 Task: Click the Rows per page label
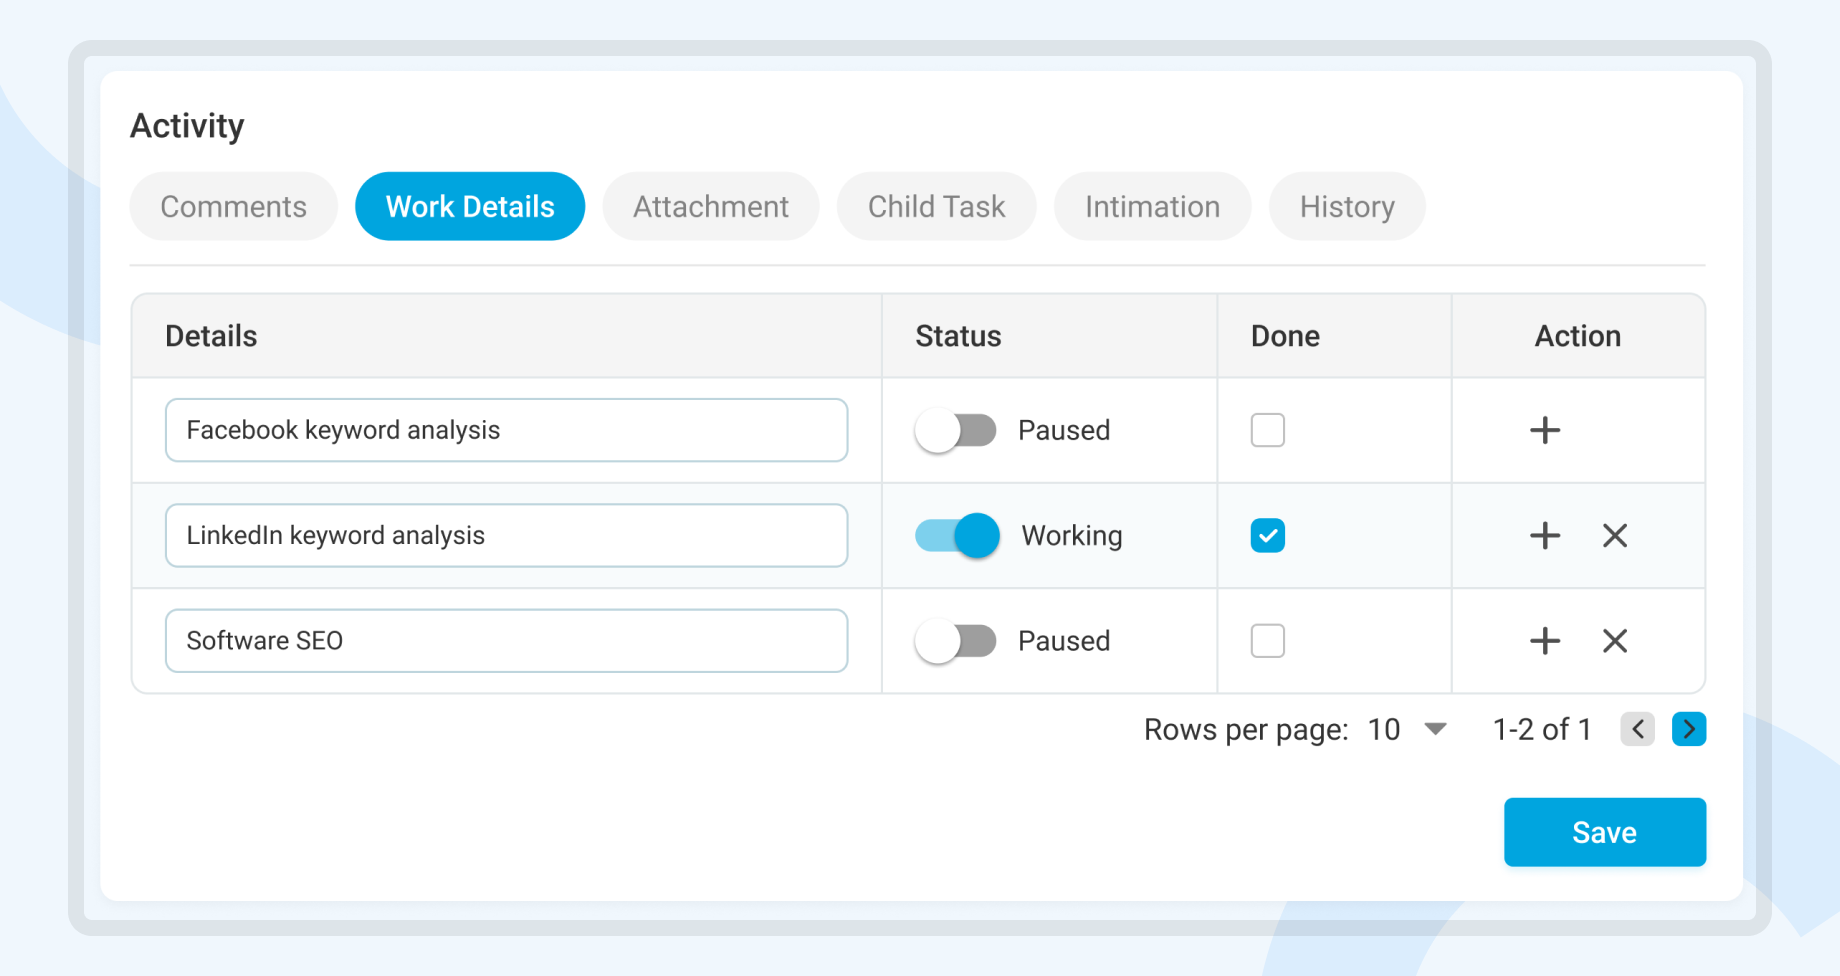[1246, 730]
